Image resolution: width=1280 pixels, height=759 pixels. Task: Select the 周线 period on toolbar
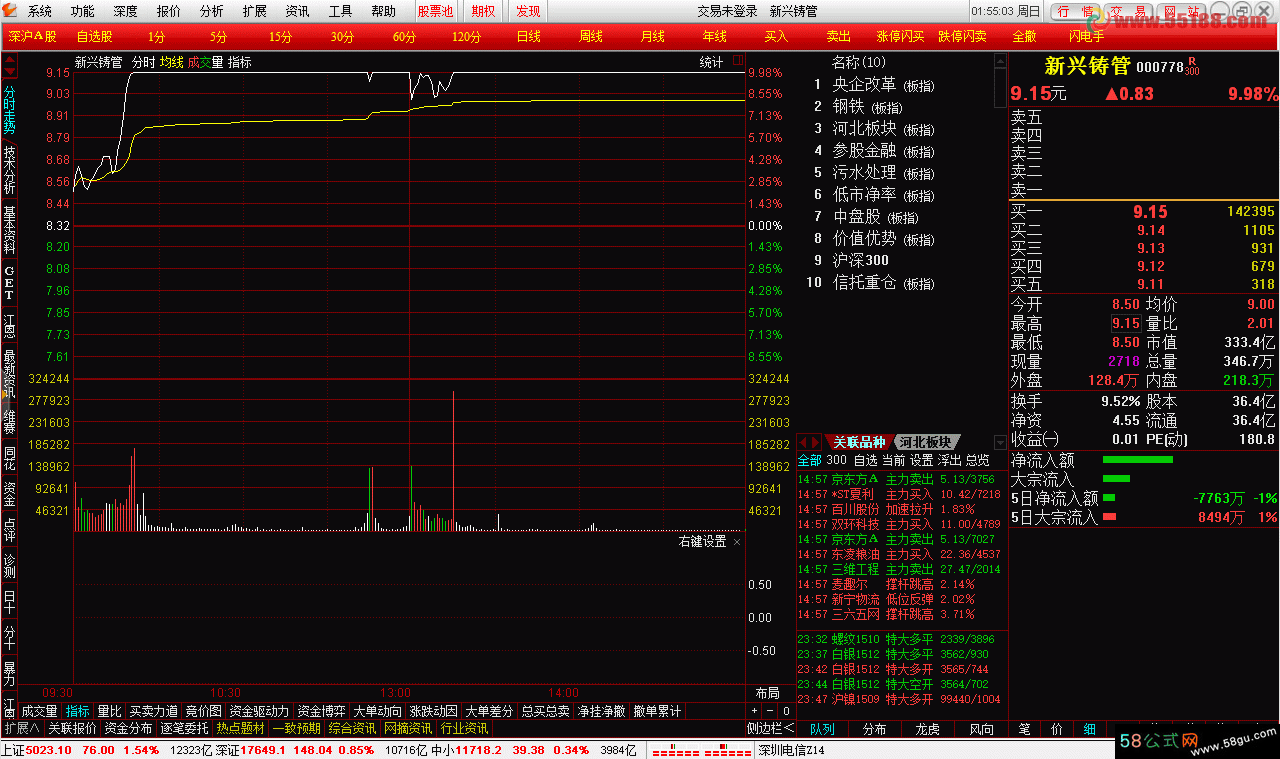(590, 36)
